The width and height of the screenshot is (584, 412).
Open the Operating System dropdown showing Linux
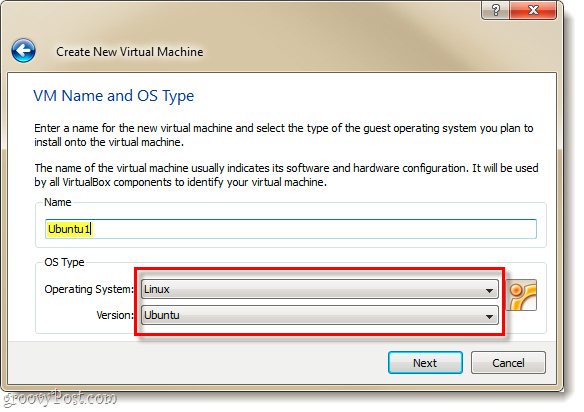pyautogui.click(x=320, y=289)
